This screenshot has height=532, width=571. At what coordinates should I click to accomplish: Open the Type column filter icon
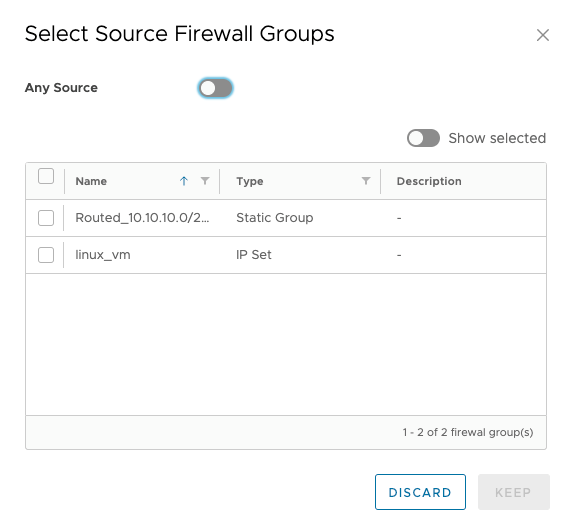click(x=366, y=181)
